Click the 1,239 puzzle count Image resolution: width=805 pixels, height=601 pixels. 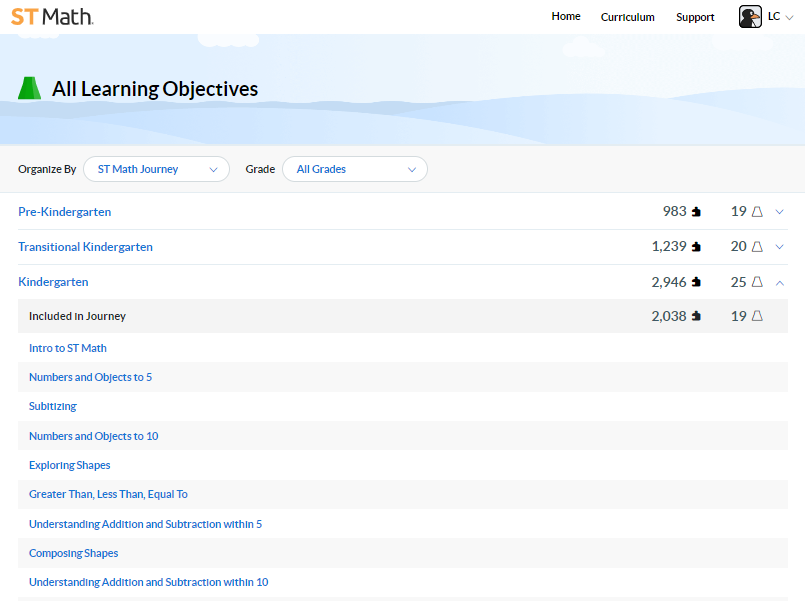coord(669,247)
